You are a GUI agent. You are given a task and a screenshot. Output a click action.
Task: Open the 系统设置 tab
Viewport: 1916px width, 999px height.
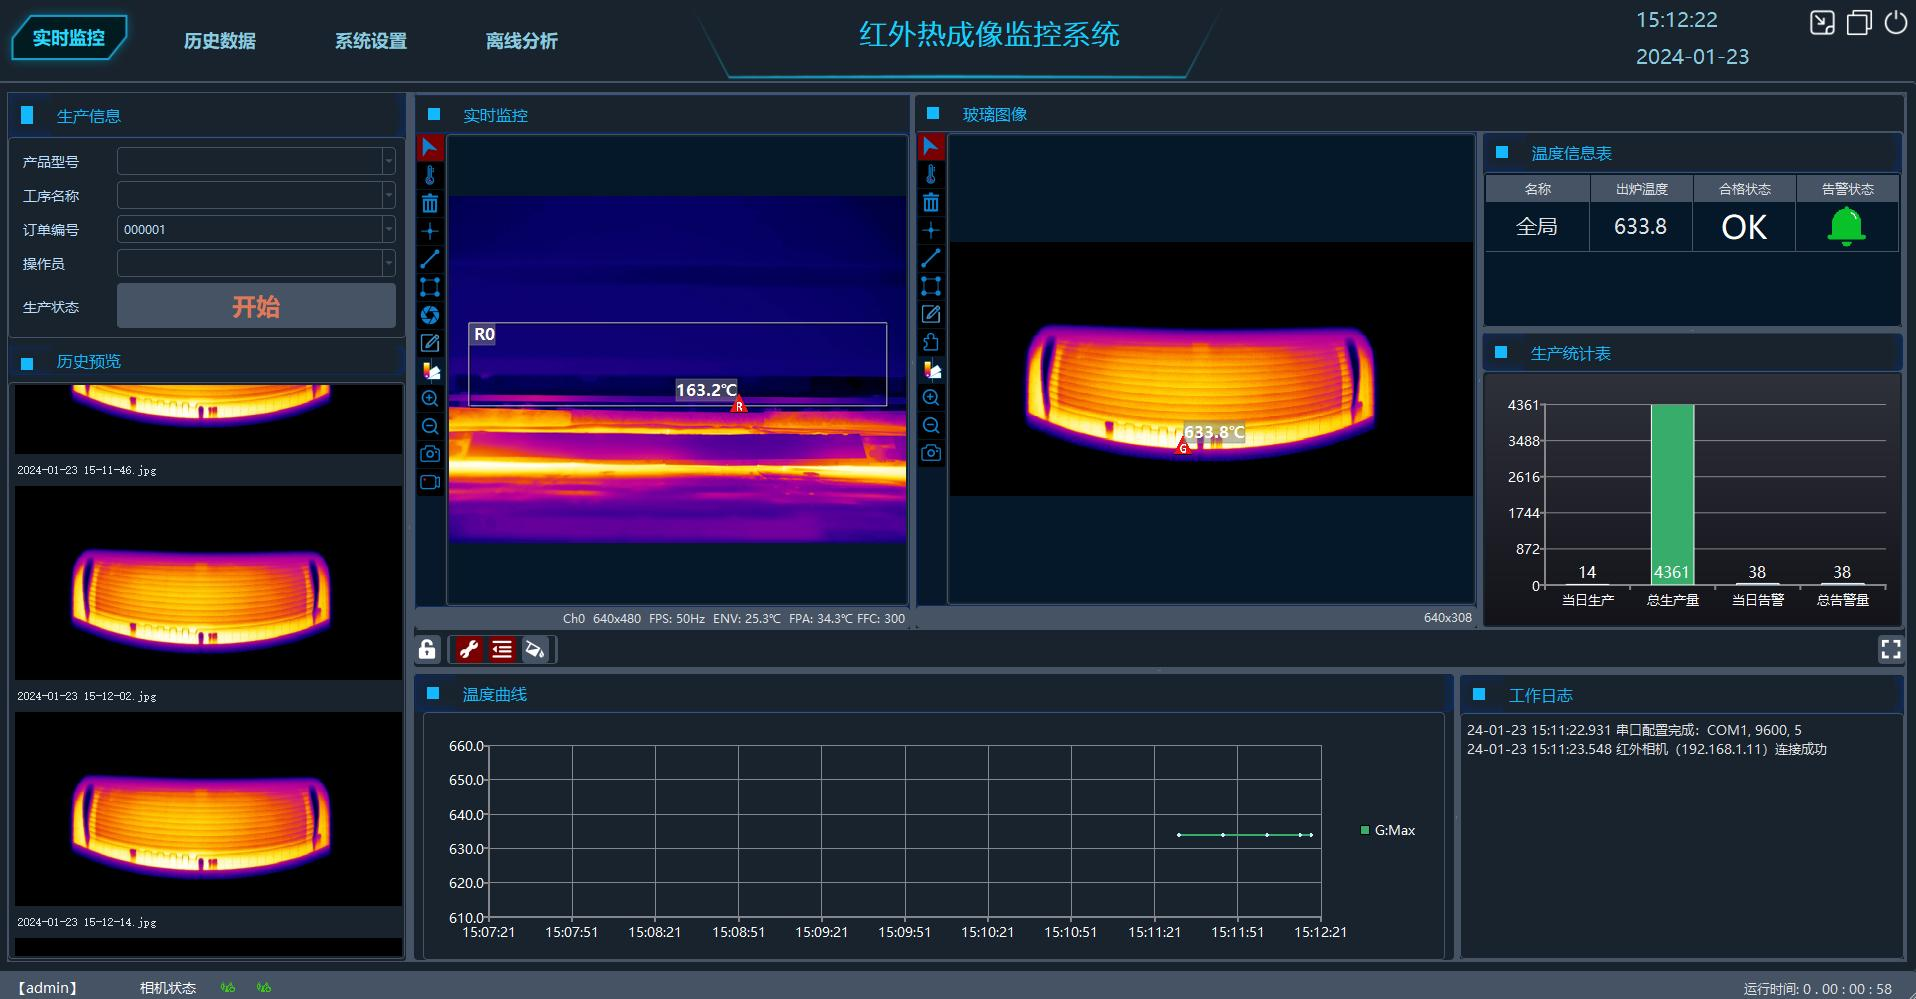coord(371,41)
